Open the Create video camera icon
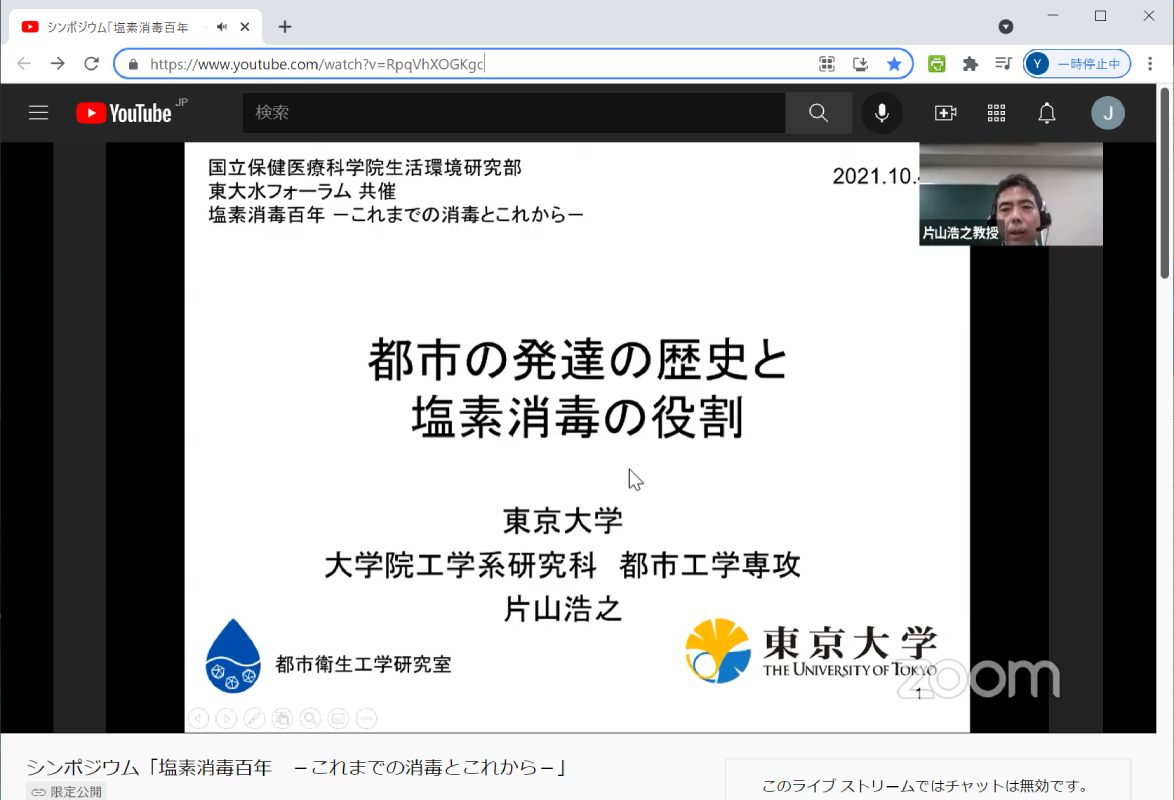Image resolution: width=1174 pixels, height=800 pixels. [x=945, y=113]
